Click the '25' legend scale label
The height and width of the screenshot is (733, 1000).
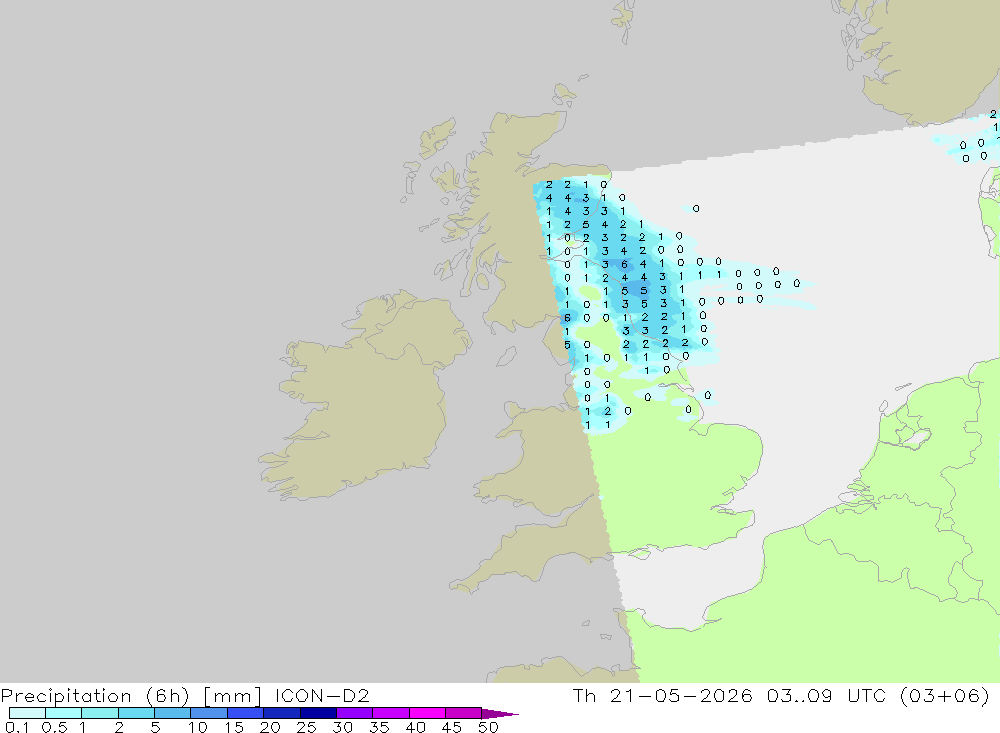pos(307,727)
